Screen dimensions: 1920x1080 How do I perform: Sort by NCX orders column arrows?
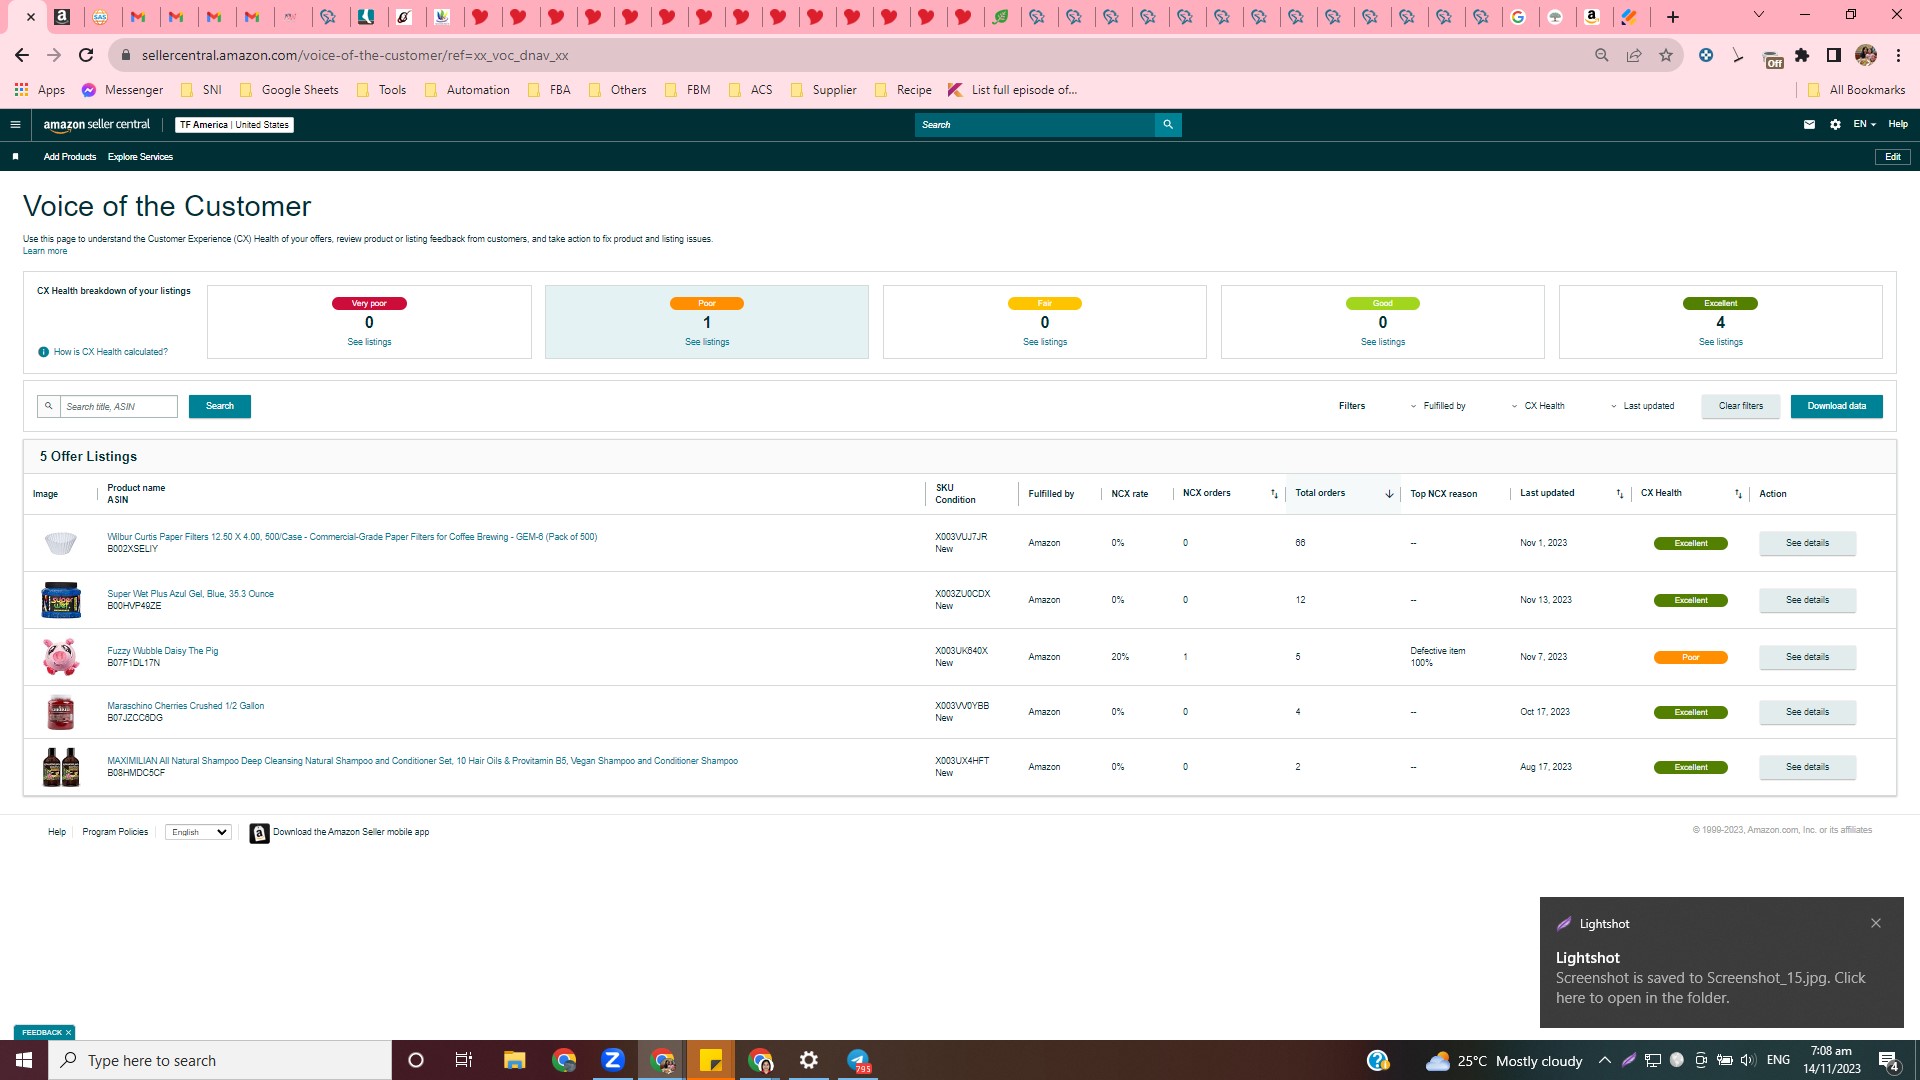pos(1274,494)
